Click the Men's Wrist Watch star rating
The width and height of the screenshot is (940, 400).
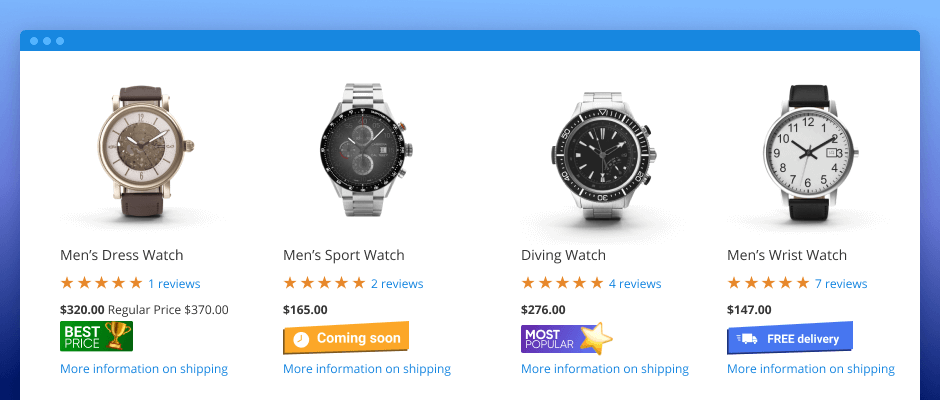(768, 283)
